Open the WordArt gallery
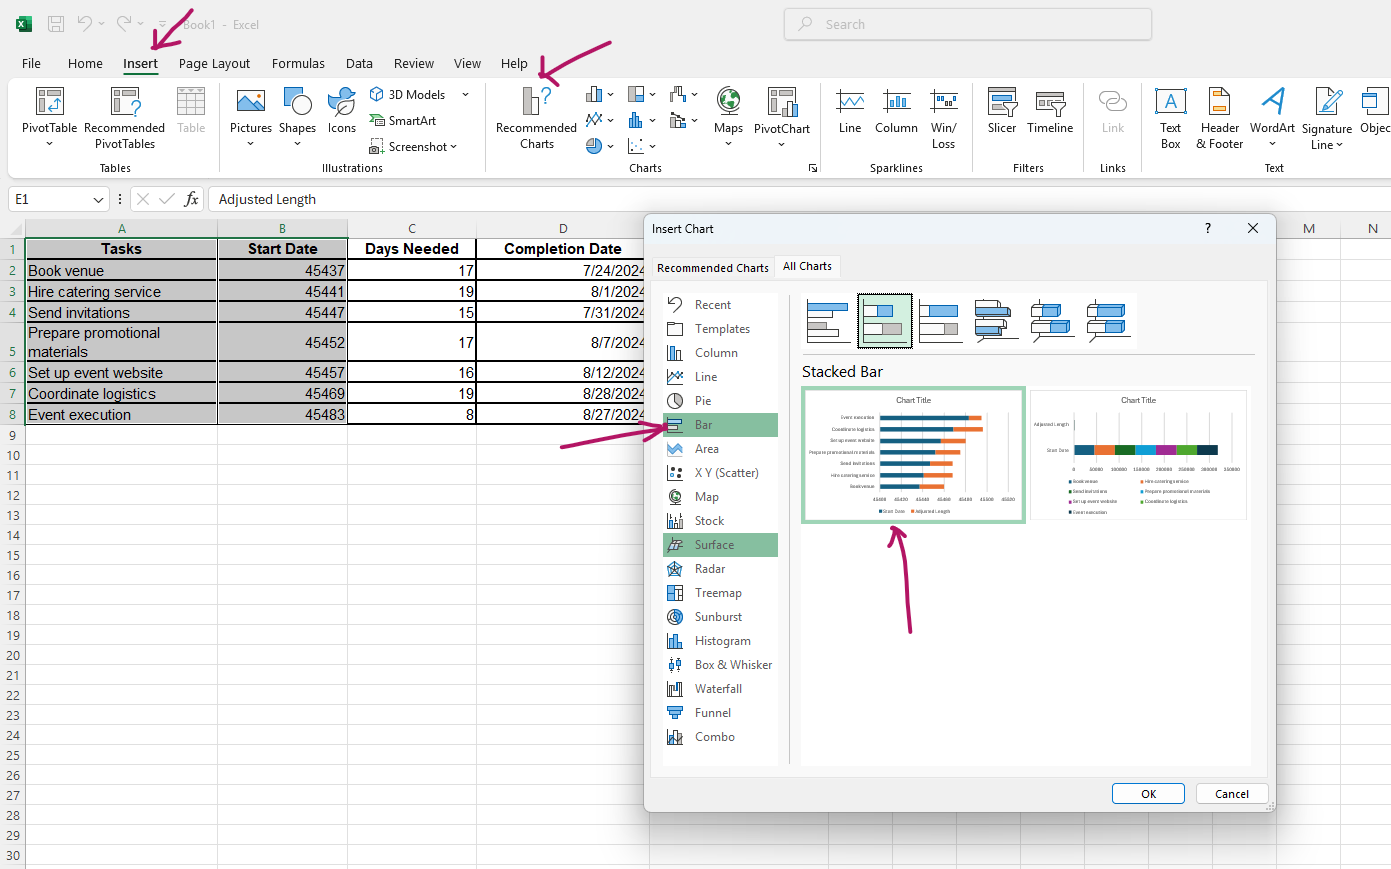The image size is (1391, 869). 1272,117
